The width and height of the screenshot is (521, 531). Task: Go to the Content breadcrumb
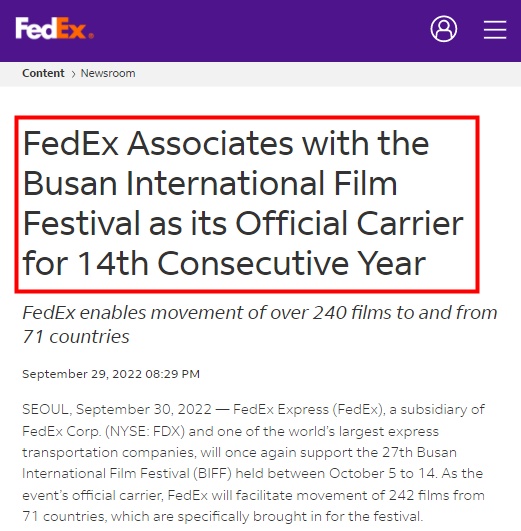click(43, 73)
